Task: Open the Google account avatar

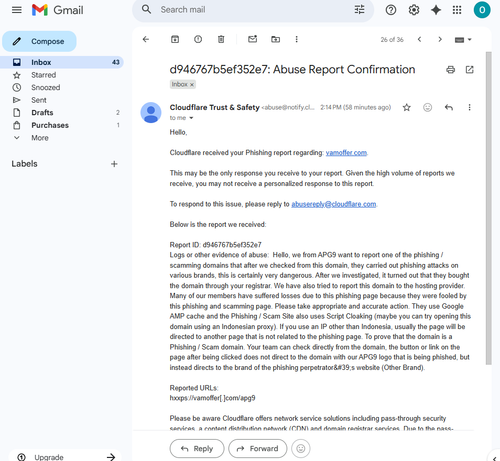Action: 482,10
